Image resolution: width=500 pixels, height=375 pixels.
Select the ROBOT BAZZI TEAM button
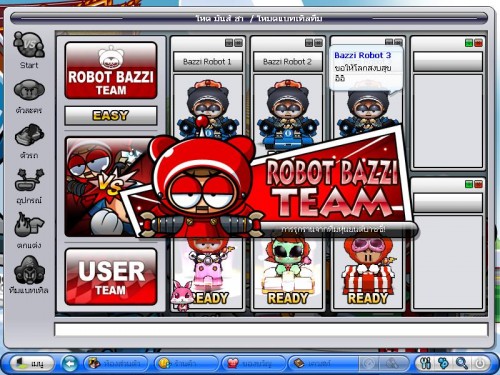coord(111,70)
